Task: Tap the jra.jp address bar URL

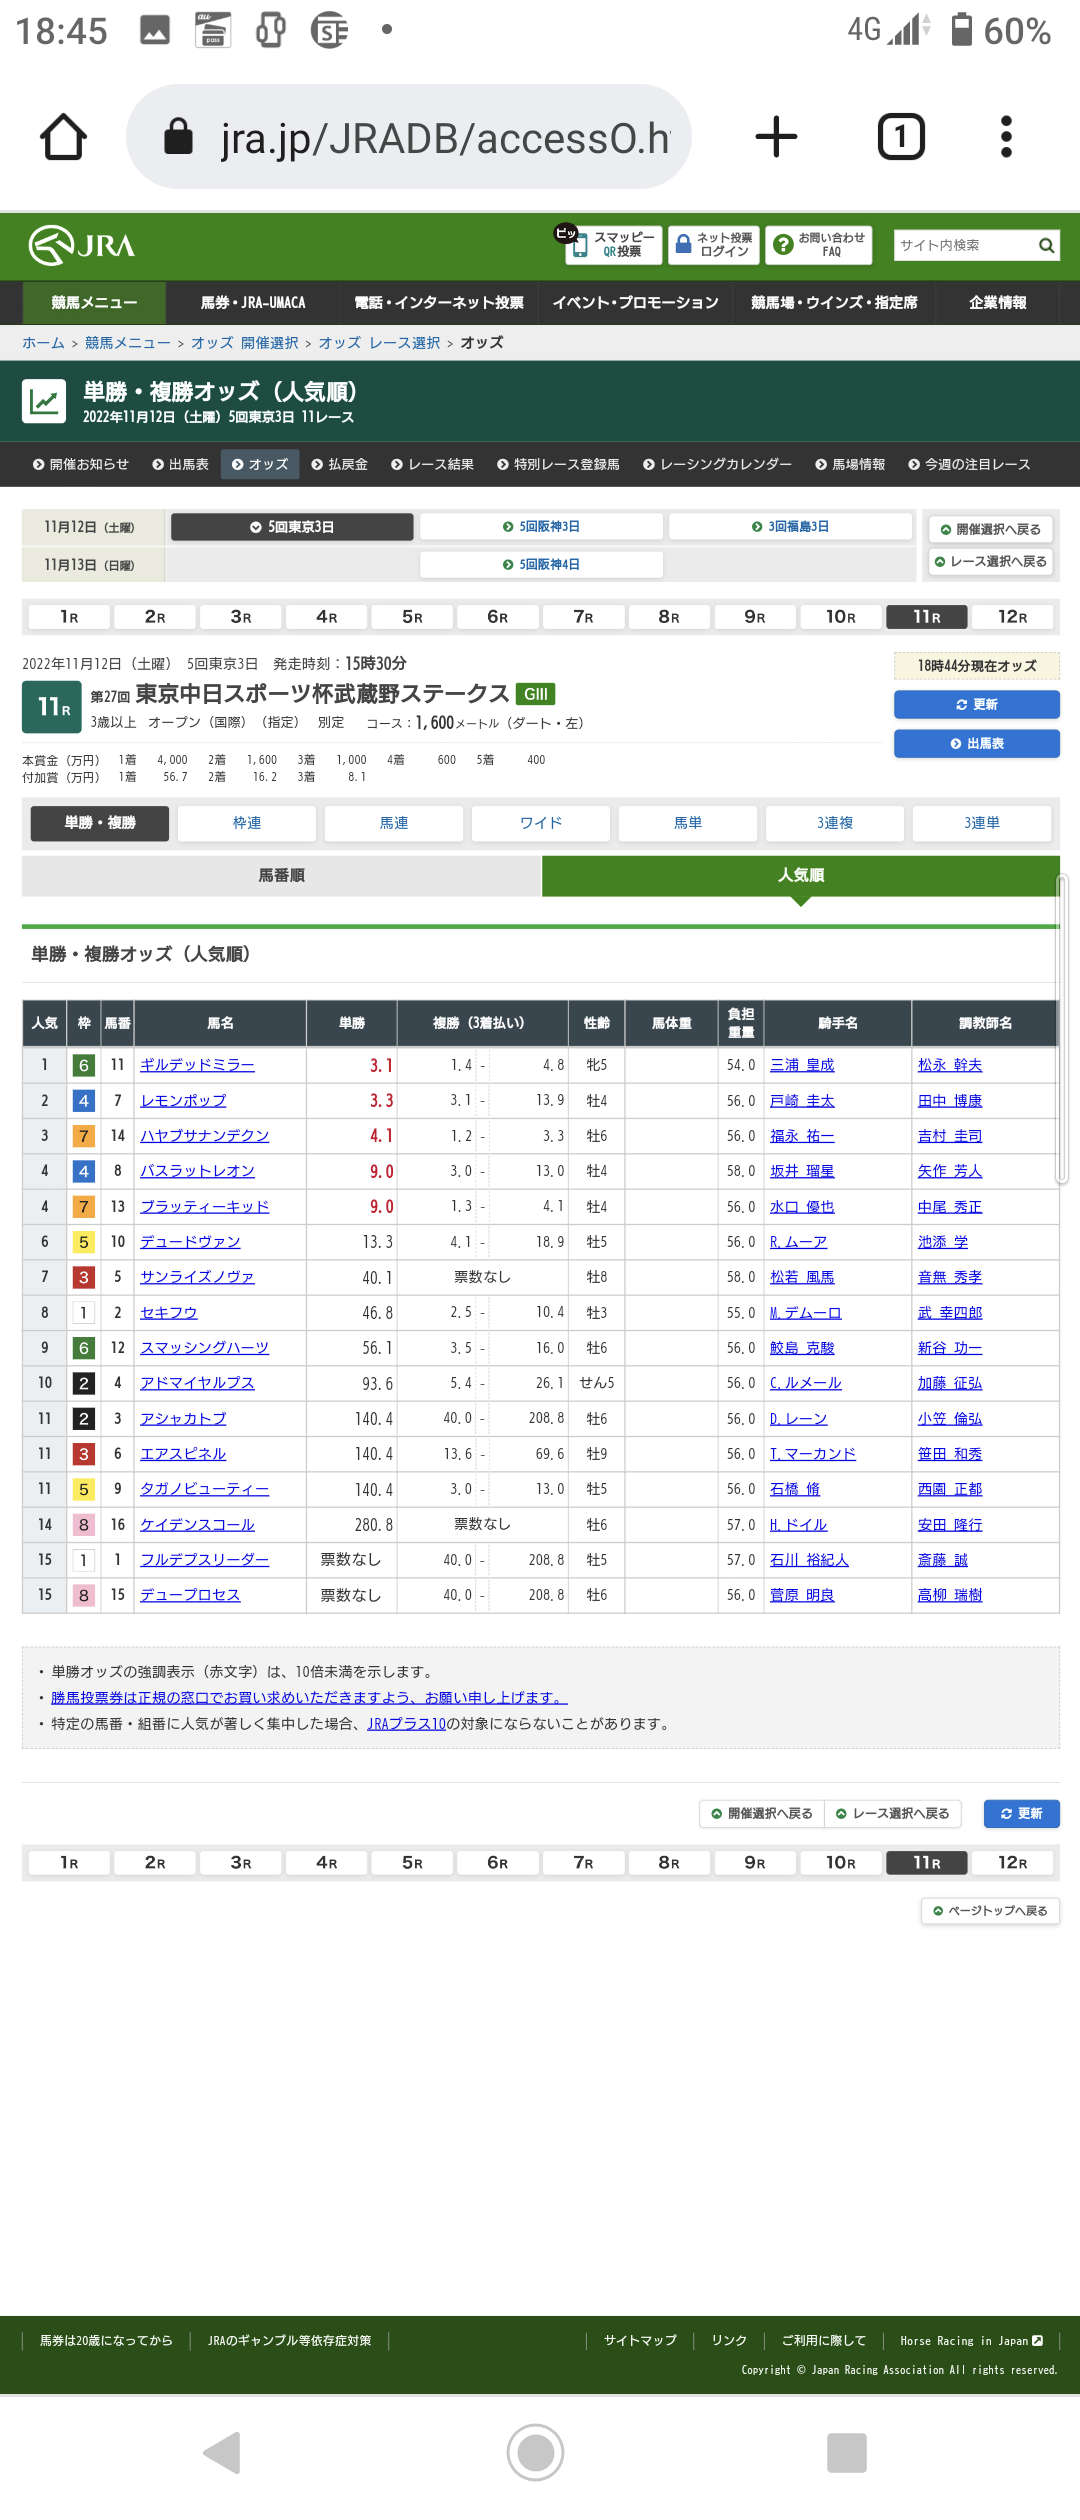Action: point(445,138)
